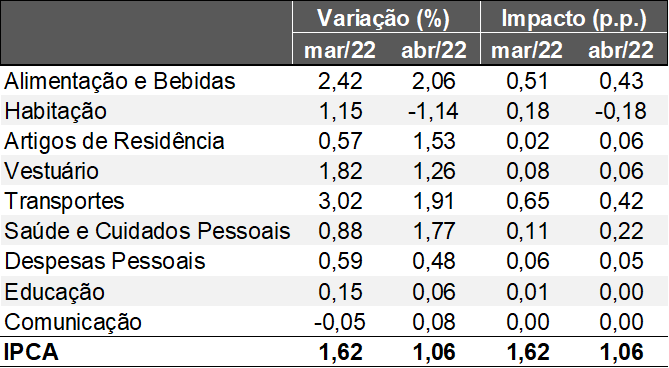Select the Comunicação row label
669x368 pixels.
point(73,322)
